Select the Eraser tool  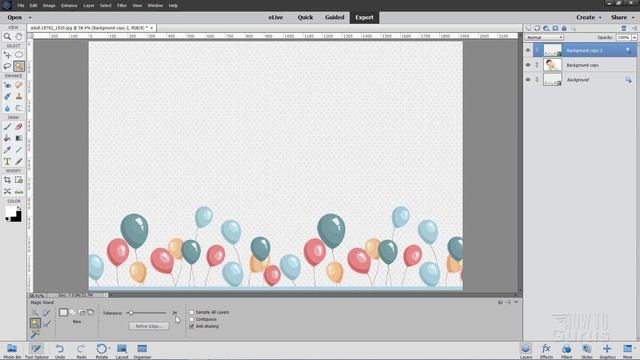[x=19, y=127]
